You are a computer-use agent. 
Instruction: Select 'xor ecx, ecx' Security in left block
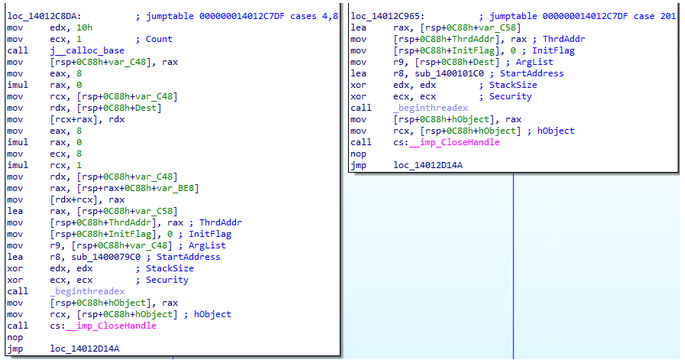click(98, 280)
